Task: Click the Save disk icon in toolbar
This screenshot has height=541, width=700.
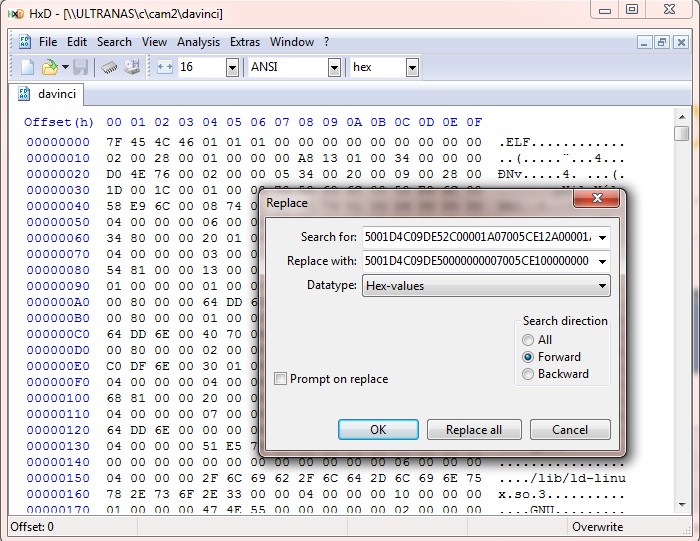Action: [80, 67]
